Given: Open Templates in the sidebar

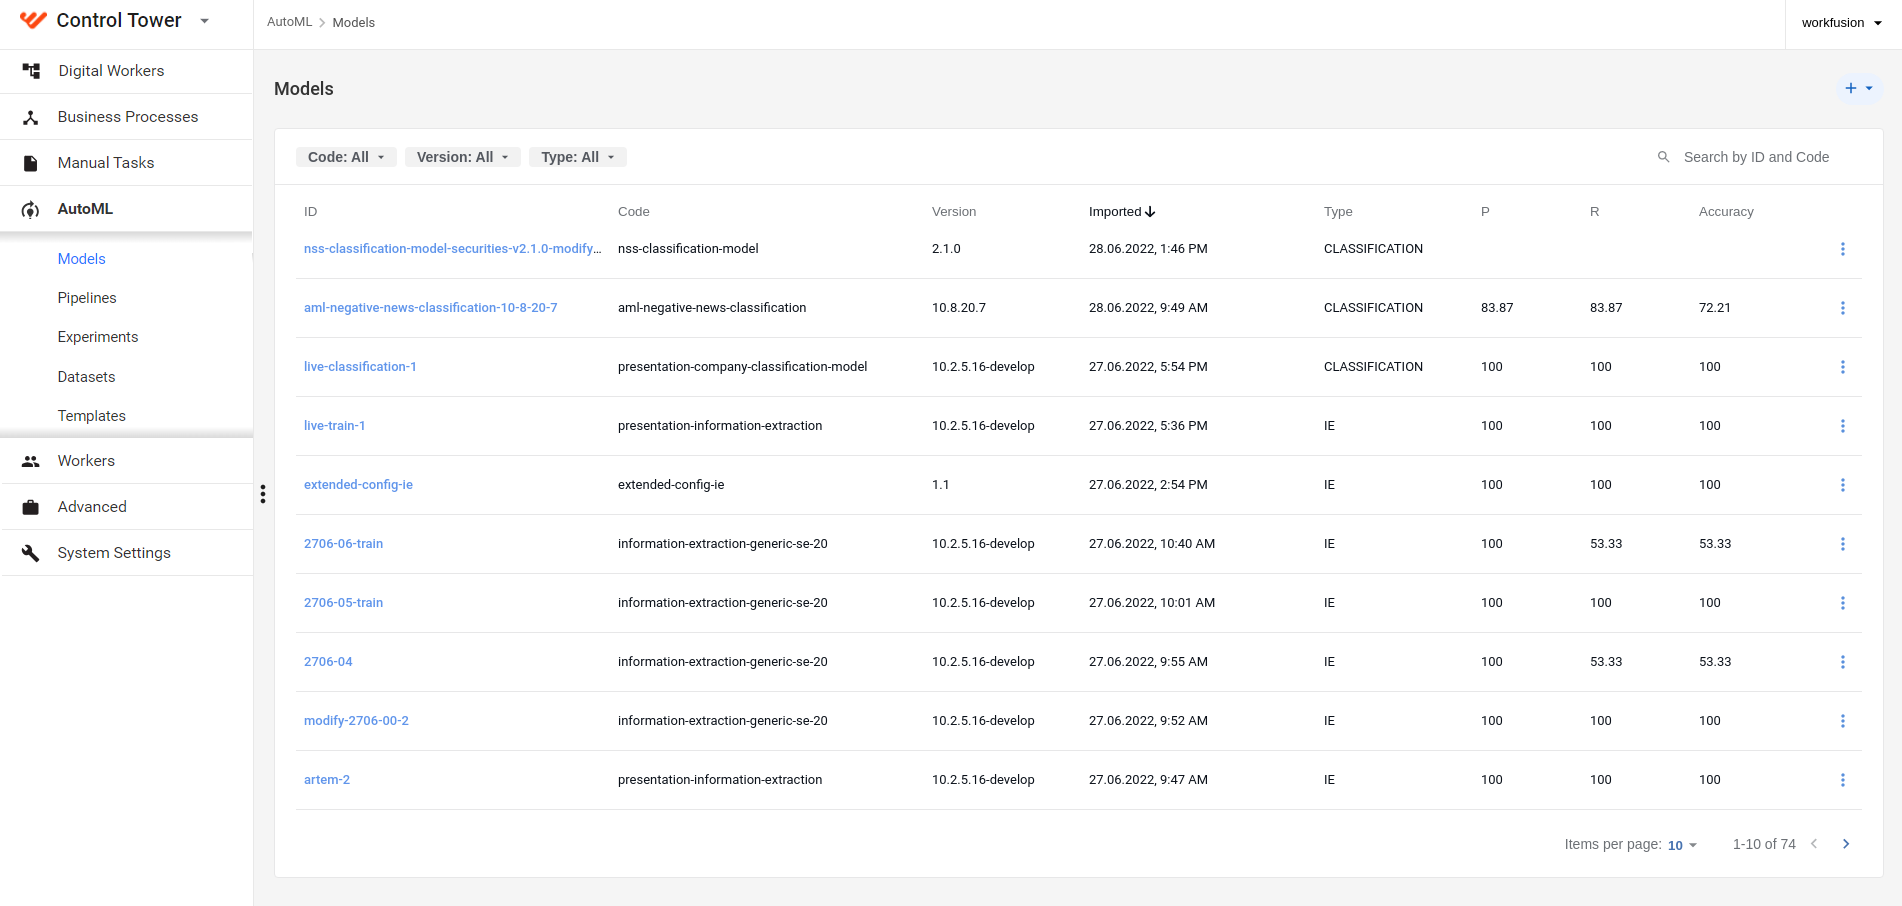Looking at the screenshot, I should [x=92, y=416].
